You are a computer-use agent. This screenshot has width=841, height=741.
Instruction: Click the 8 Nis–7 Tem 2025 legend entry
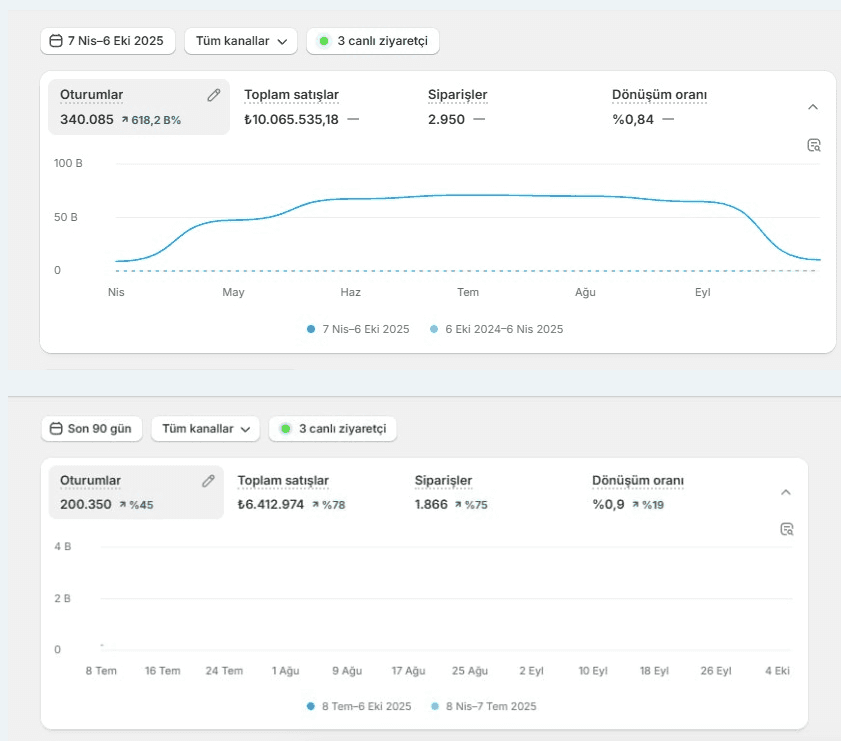pos(484,706)
